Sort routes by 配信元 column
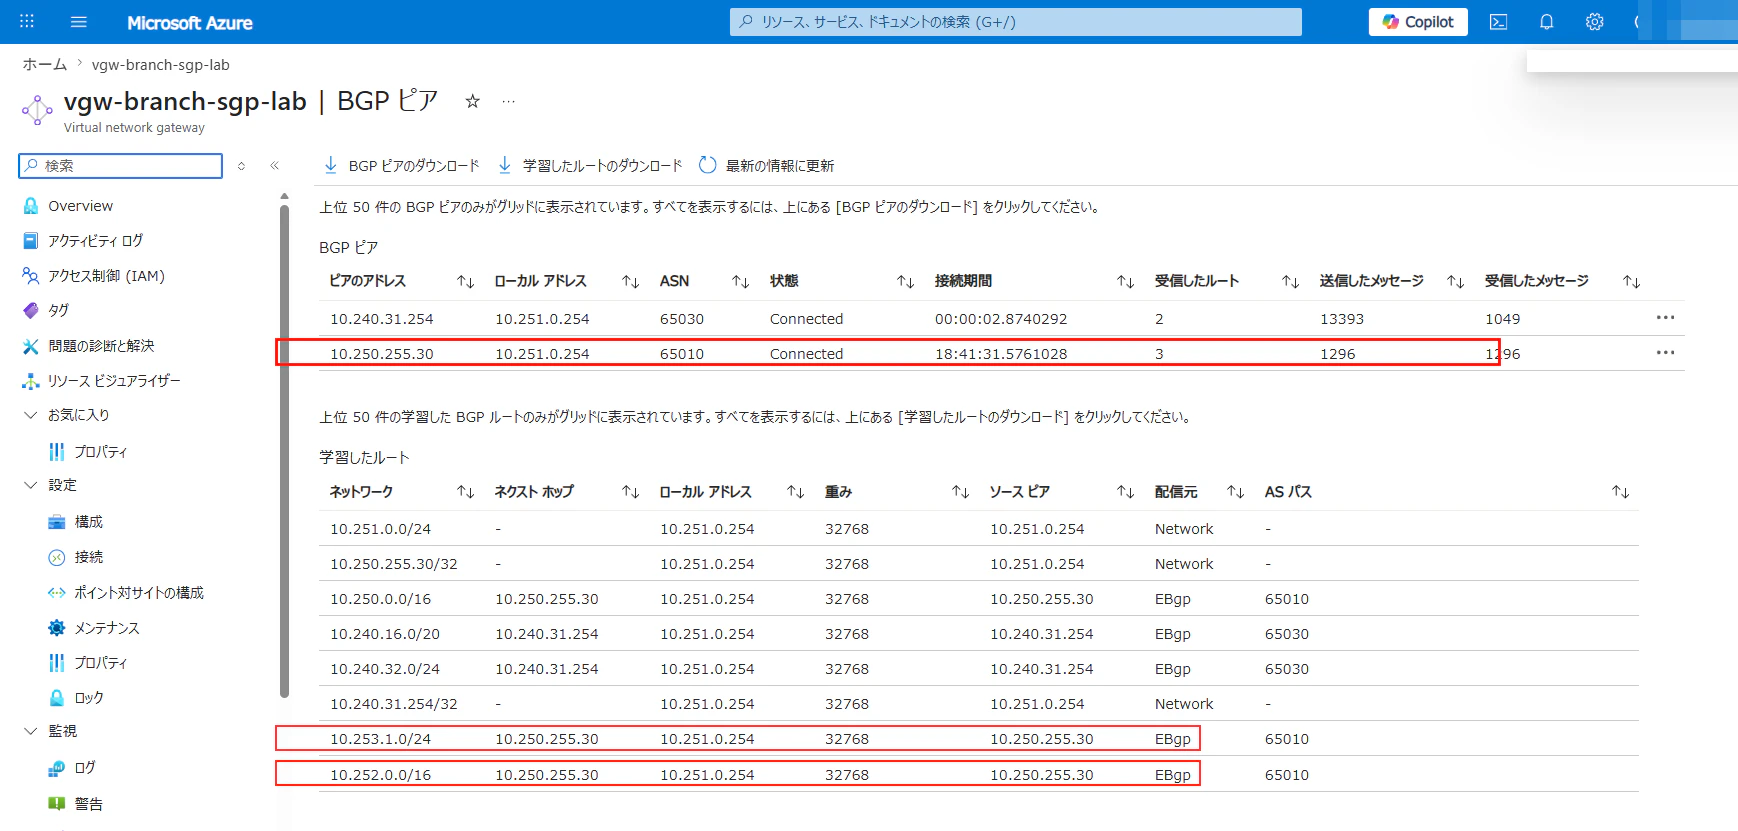Screen dimensions: 1738x831 coord(1235,492)
